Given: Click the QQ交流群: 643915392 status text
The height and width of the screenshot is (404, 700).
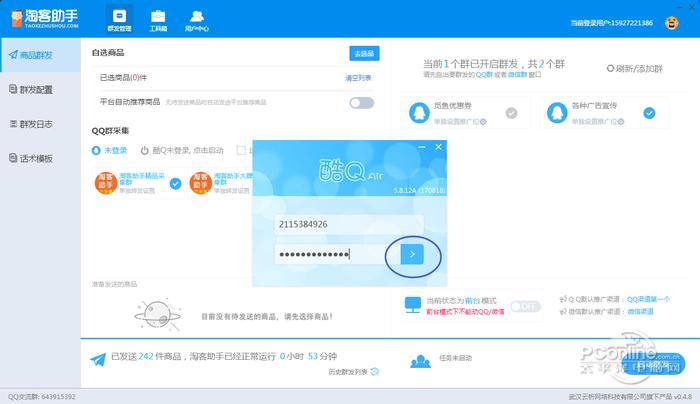Looking at the screenshot, I should coord(42,396).
